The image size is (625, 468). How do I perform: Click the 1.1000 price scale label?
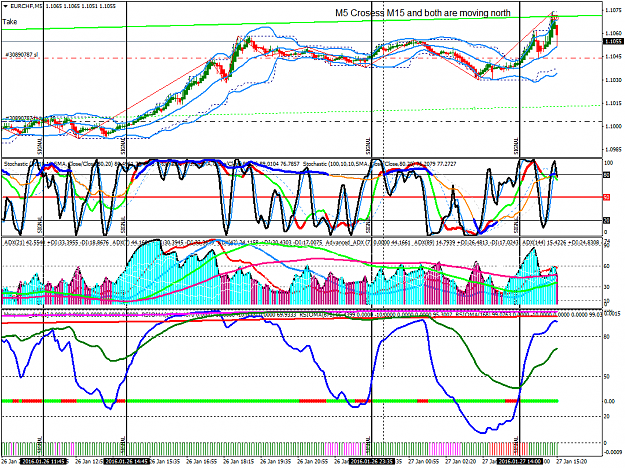point(613,126)
